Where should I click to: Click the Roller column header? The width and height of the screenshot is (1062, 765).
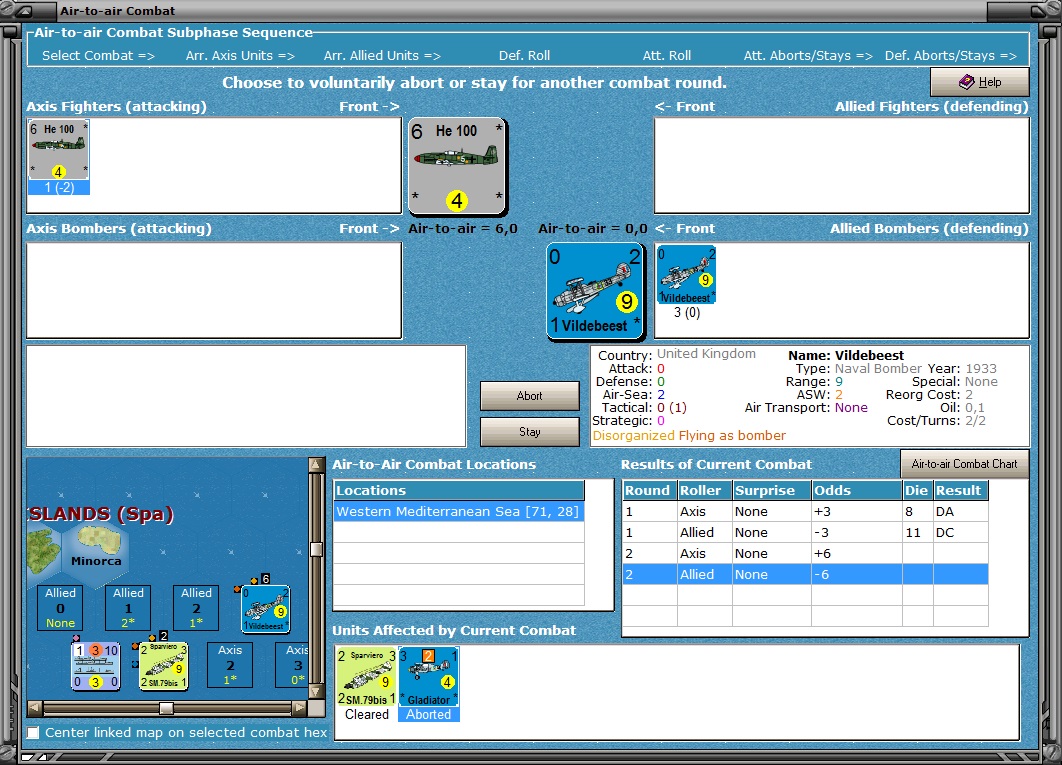coord(704,490)
